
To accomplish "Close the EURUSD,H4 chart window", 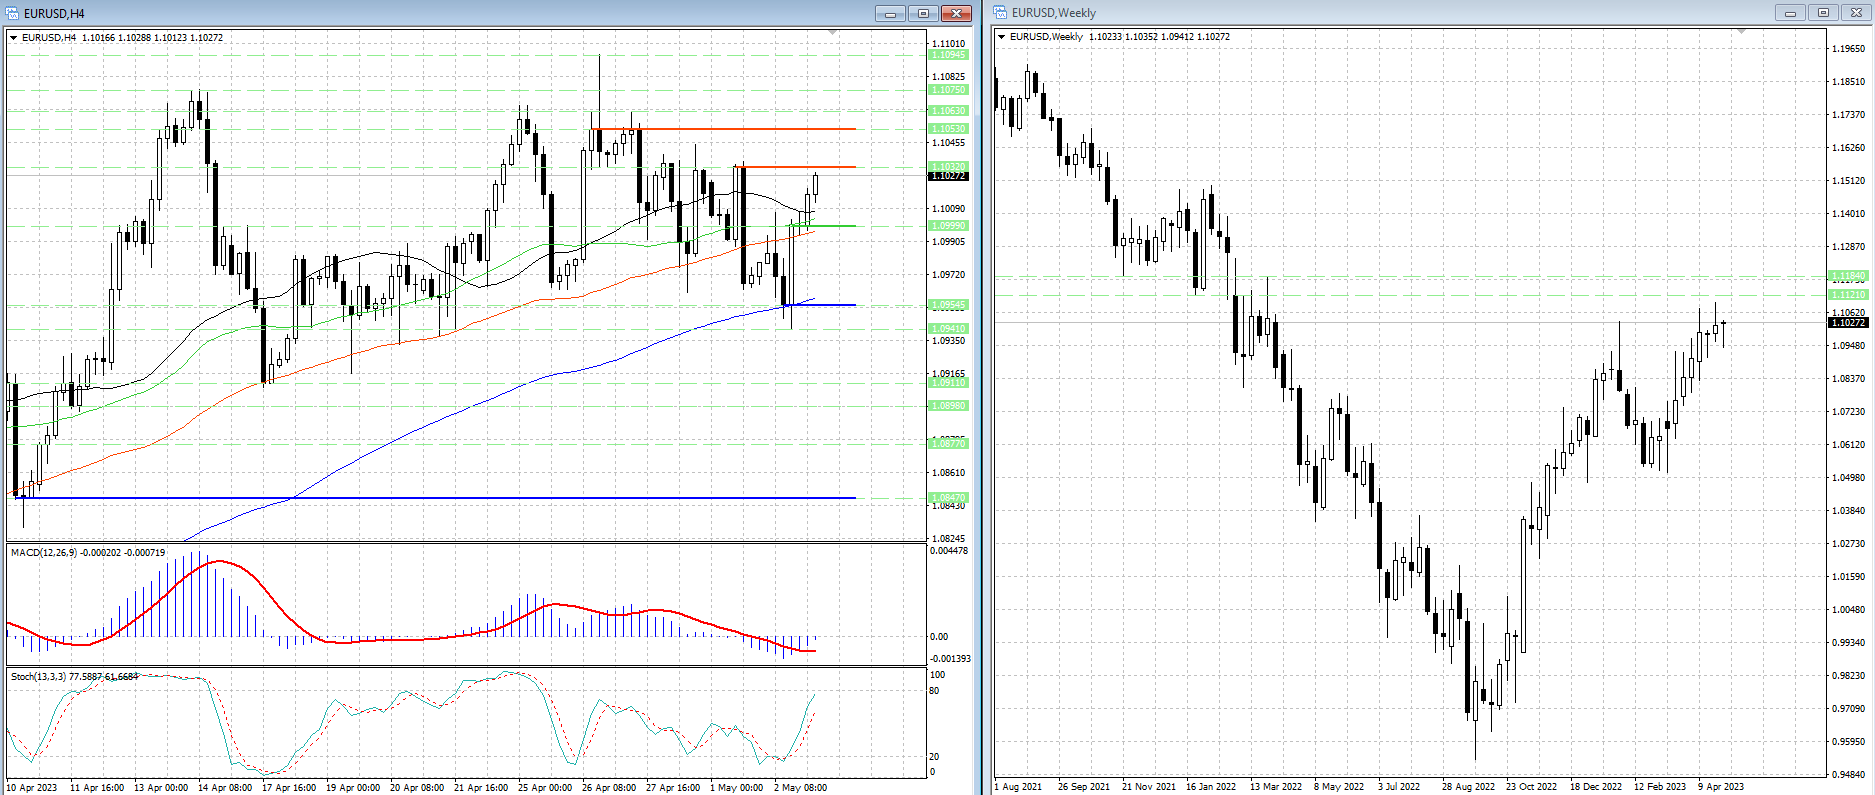I will (957, 13).
